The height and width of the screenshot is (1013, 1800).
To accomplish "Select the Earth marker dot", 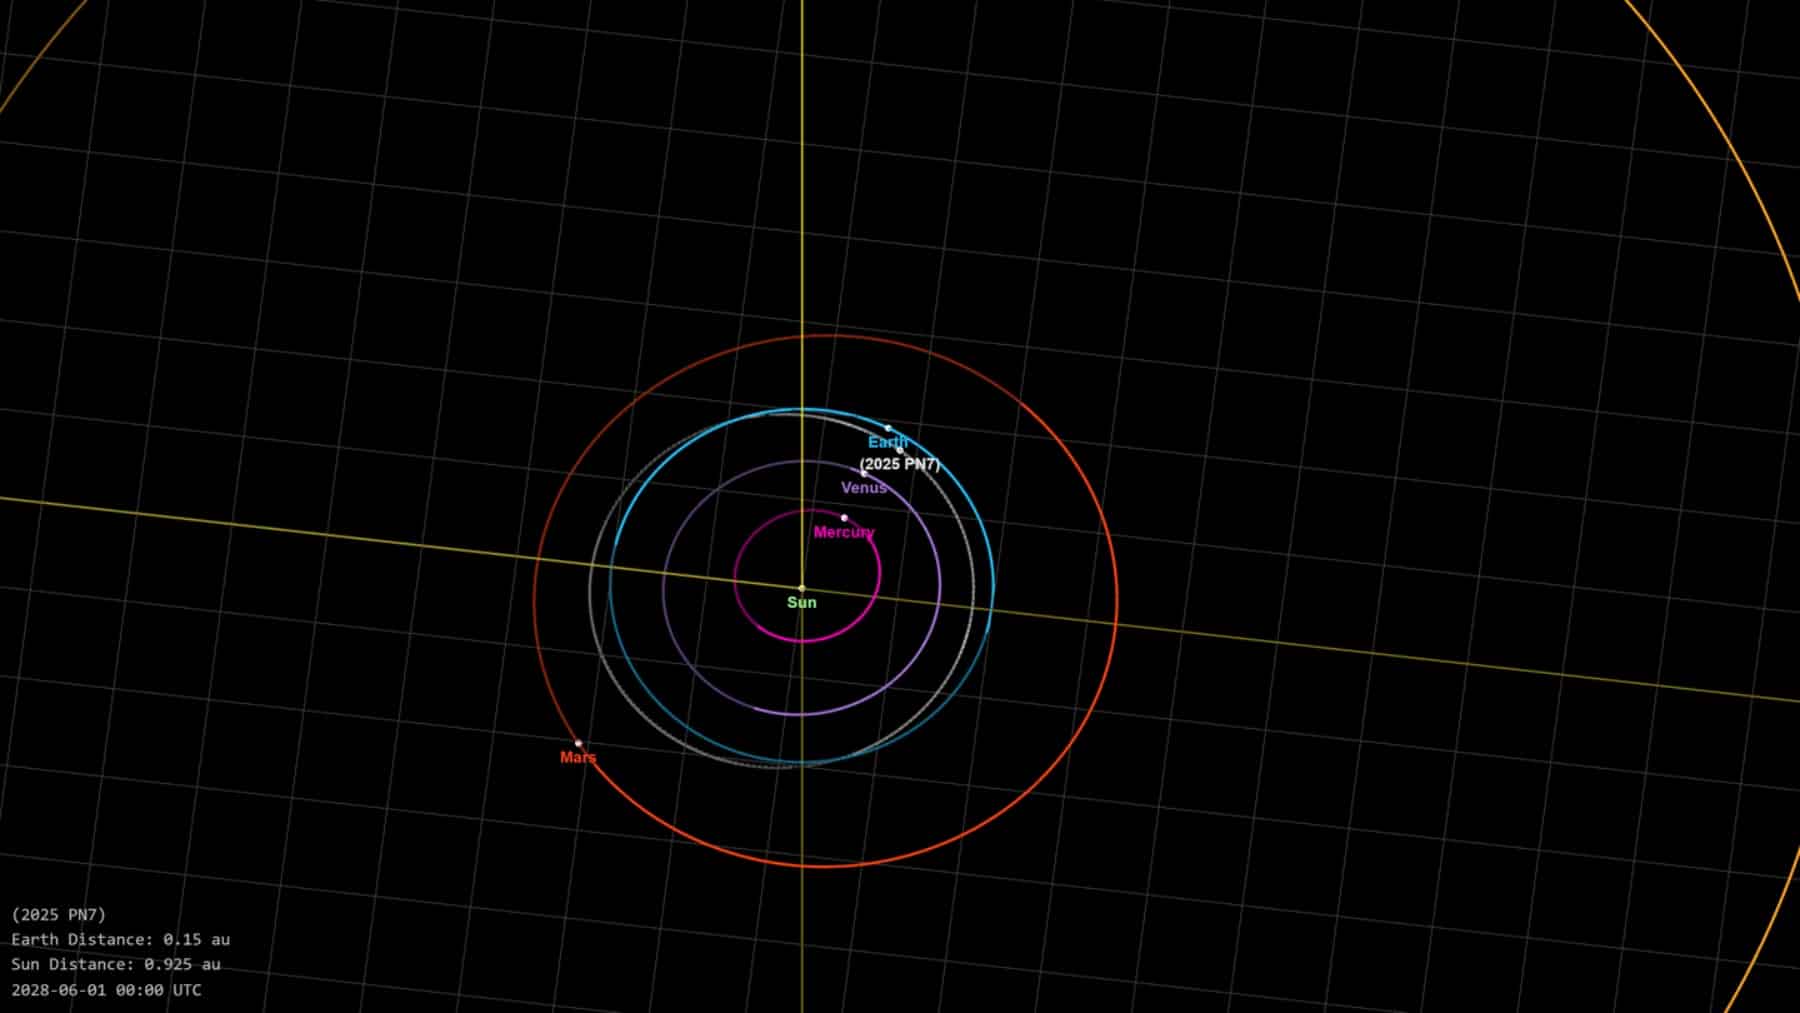I will tap(888, 428).
